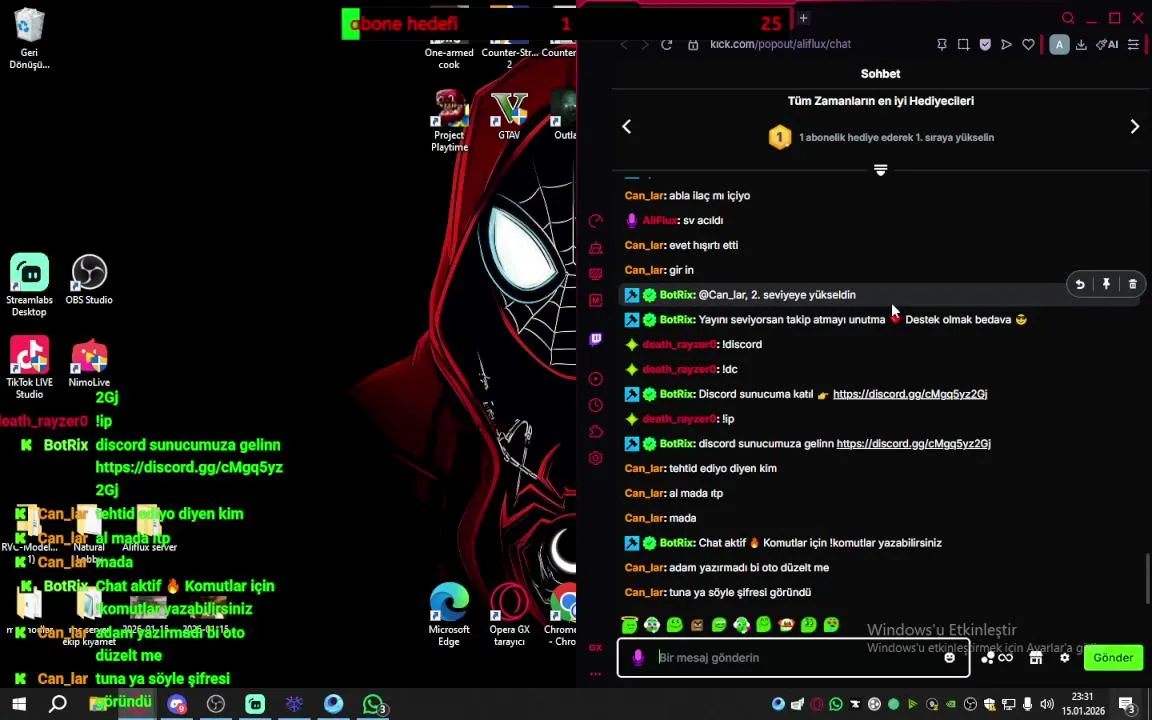
Task: Open WhatsApp from the taskbar
Action: click(x=374, y=705)
